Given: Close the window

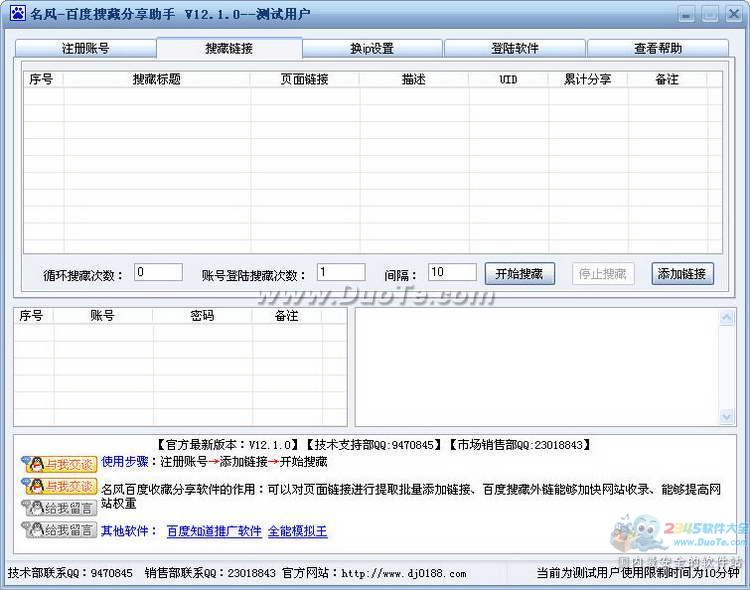Looking at the screenshot, I should [x=734, y=14].
